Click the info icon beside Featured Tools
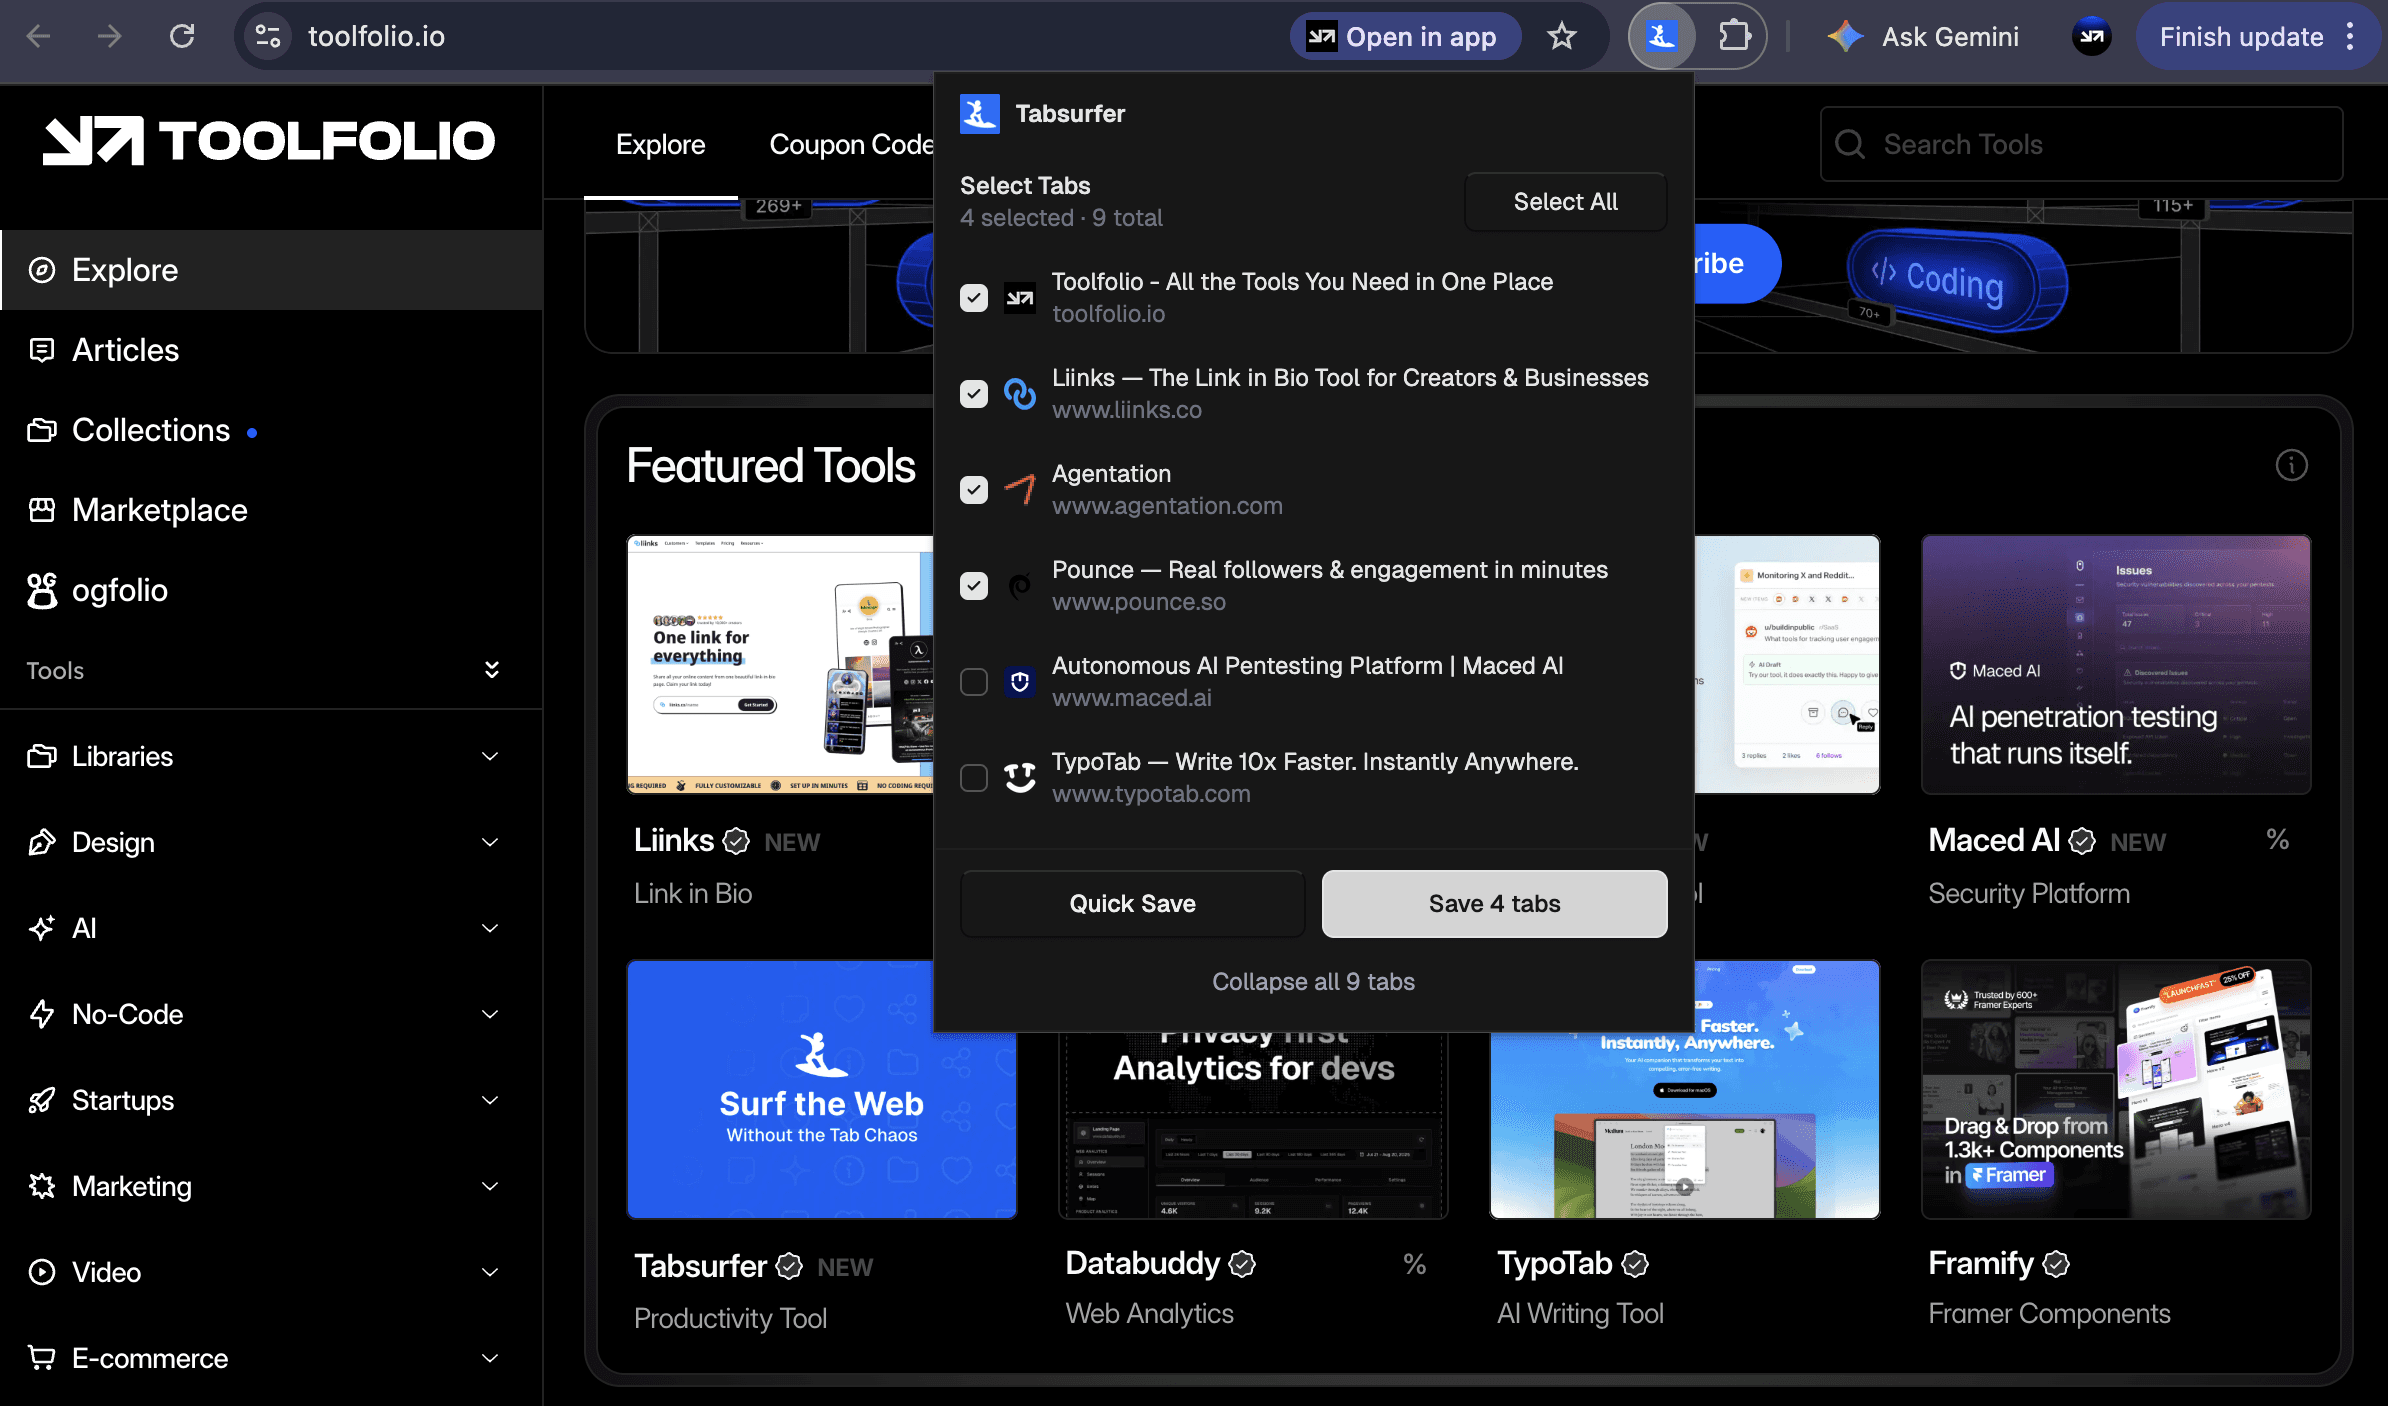Viewport: 2388px width, 1406px height. pos(2291,465)
